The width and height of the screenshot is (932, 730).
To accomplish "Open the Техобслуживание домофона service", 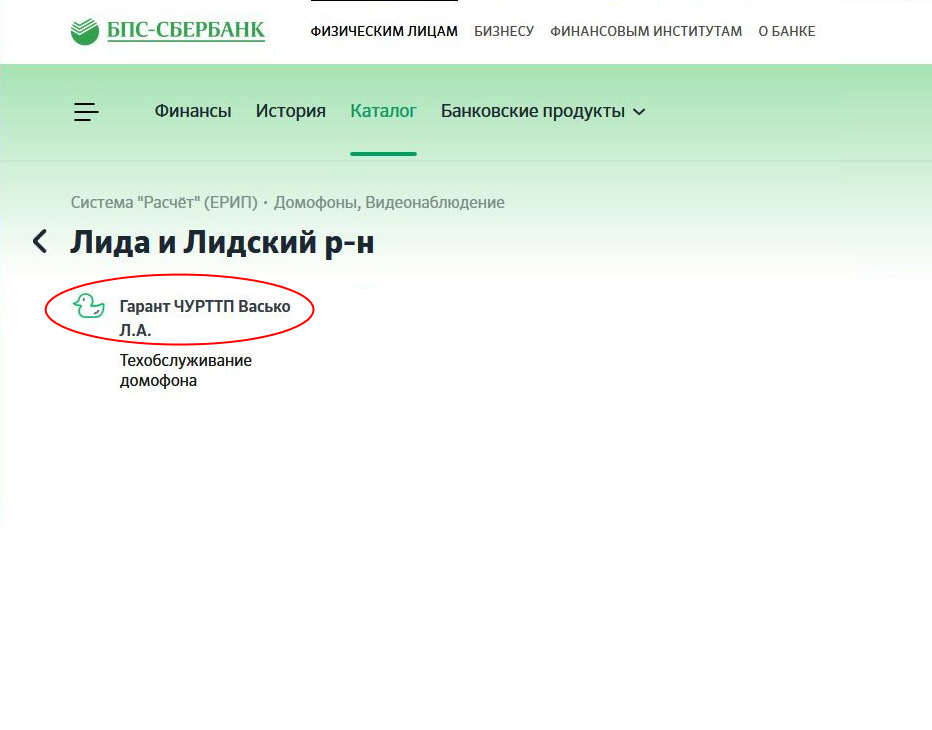I will pos(185,370).
